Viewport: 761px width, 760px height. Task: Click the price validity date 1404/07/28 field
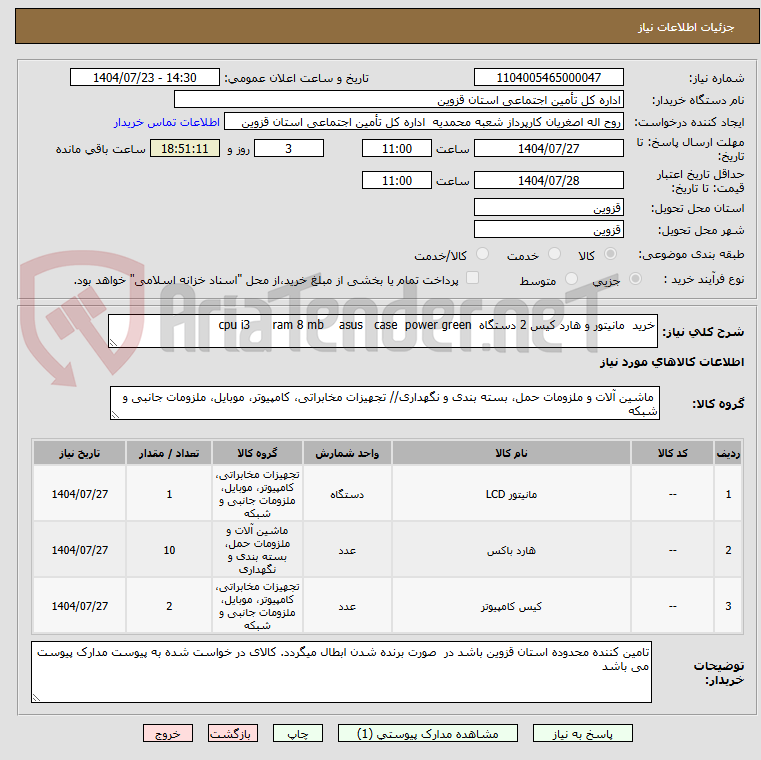coord(548,181)
